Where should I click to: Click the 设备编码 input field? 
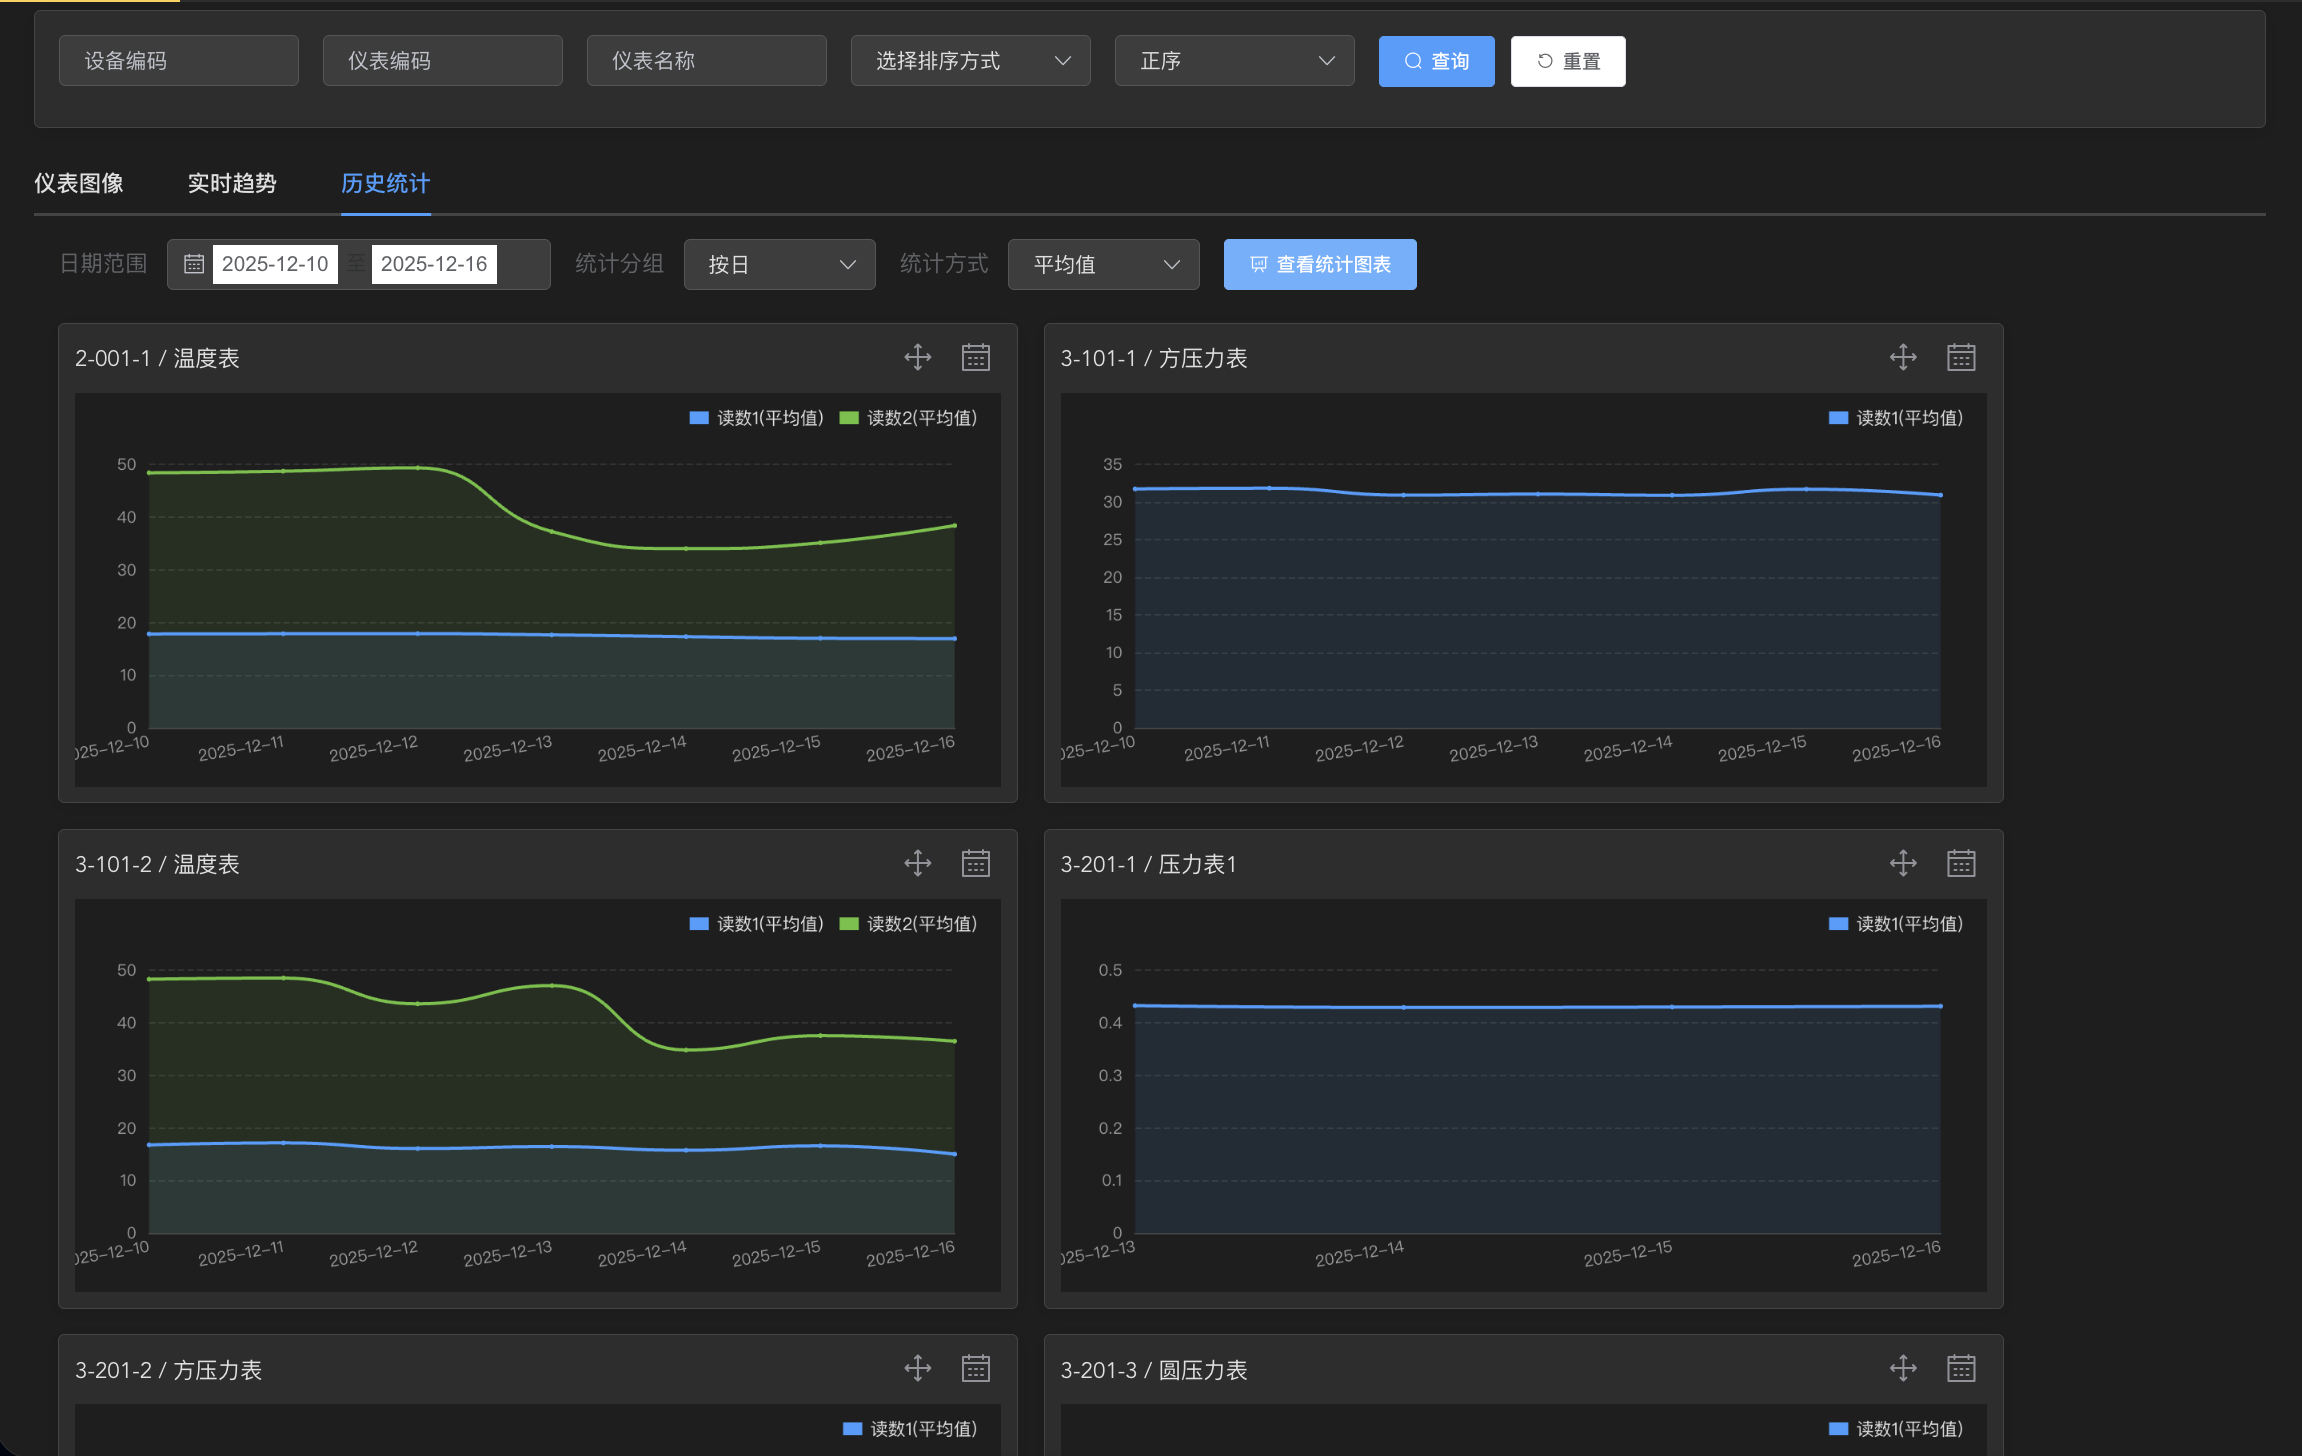[178, 61]
